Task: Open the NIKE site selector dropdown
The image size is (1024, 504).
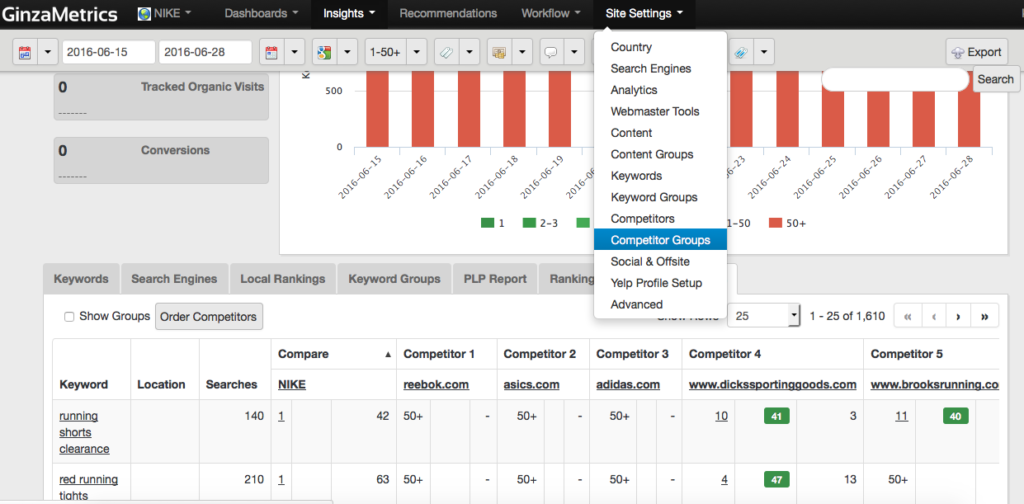Action: click(166, 14)
